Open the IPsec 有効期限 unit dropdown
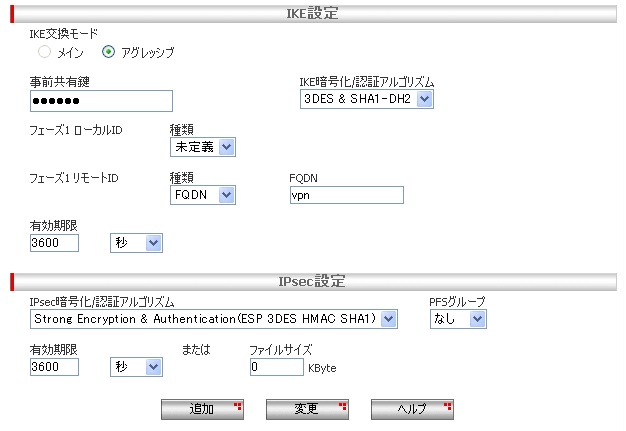Screen dimensions: 626x431 [135, 367]
